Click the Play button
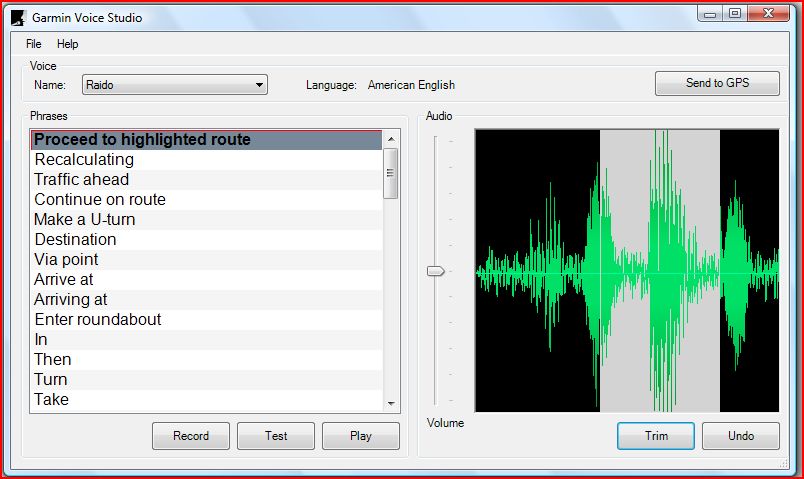 (360, 436)
